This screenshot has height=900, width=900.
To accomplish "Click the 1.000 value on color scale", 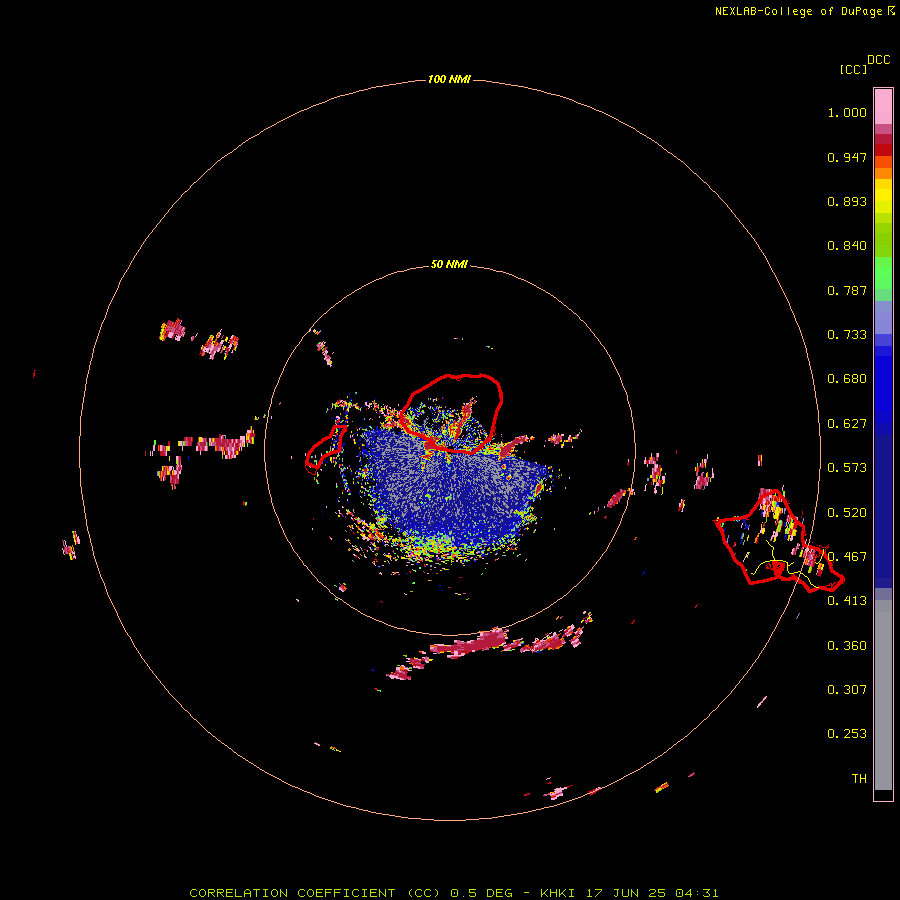I will click(847, 112).
